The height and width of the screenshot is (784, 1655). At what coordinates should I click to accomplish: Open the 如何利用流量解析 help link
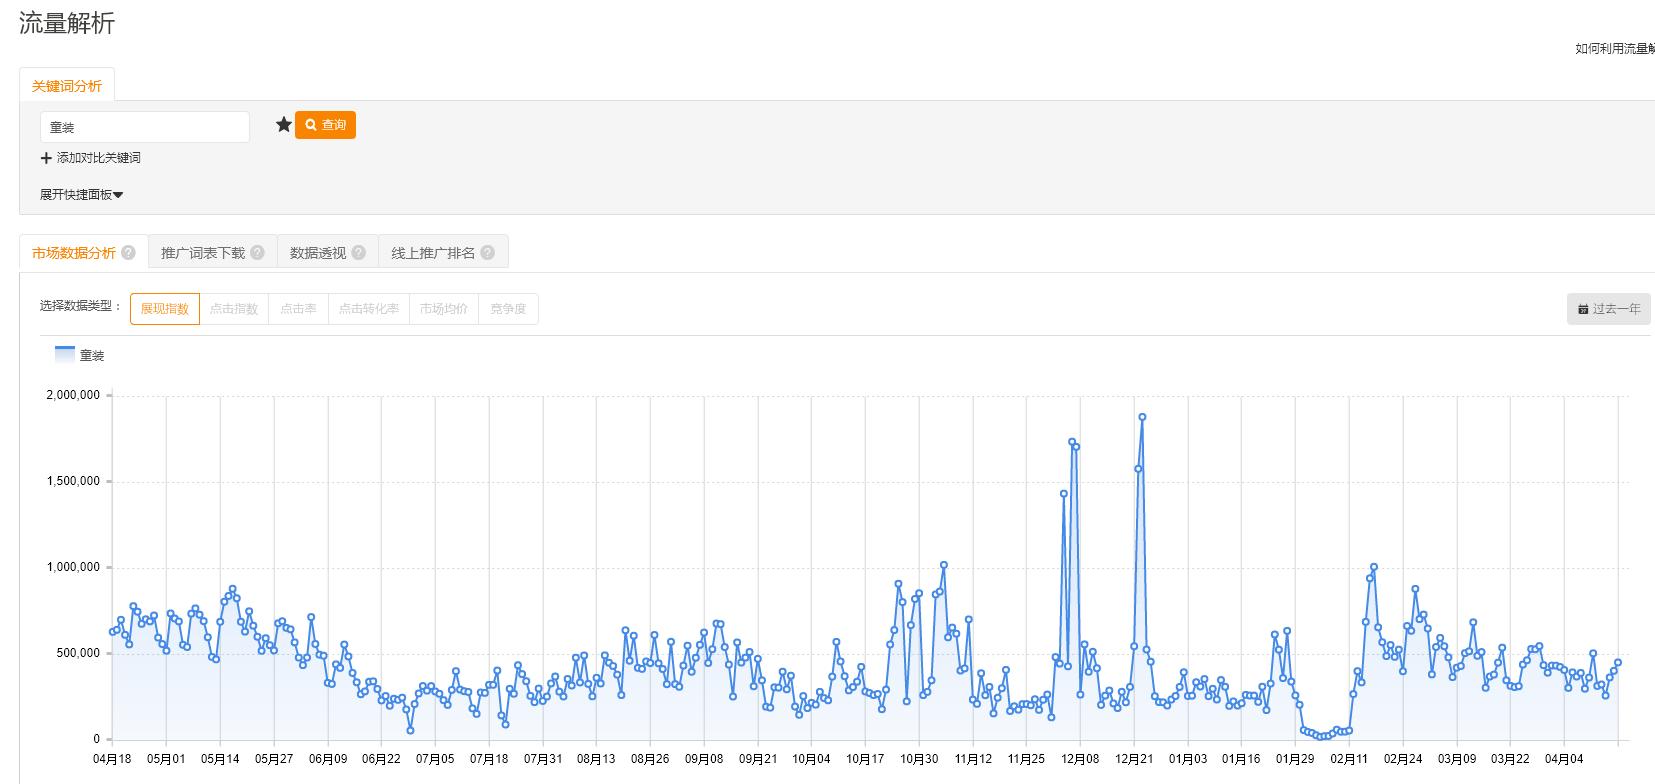1615,48
